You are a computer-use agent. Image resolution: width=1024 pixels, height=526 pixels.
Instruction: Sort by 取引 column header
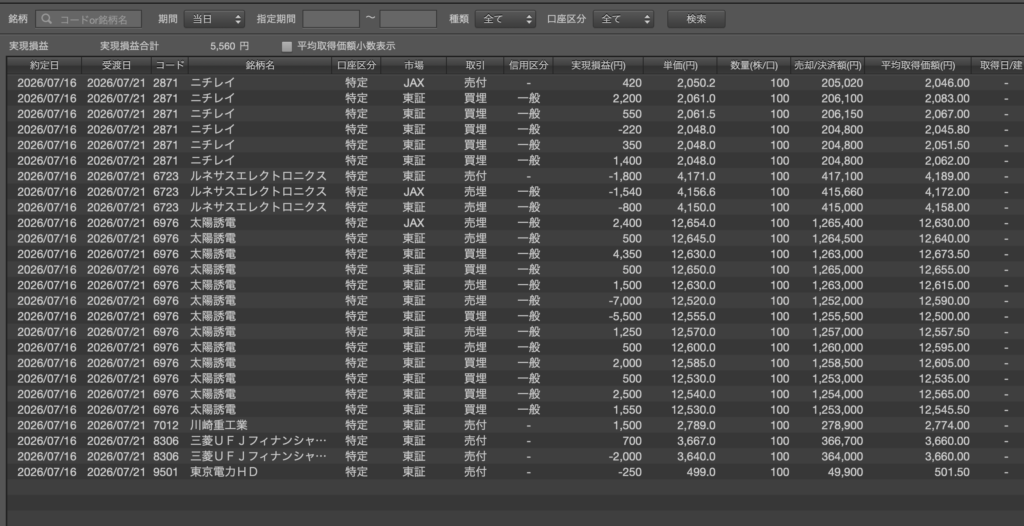[475, 65]
